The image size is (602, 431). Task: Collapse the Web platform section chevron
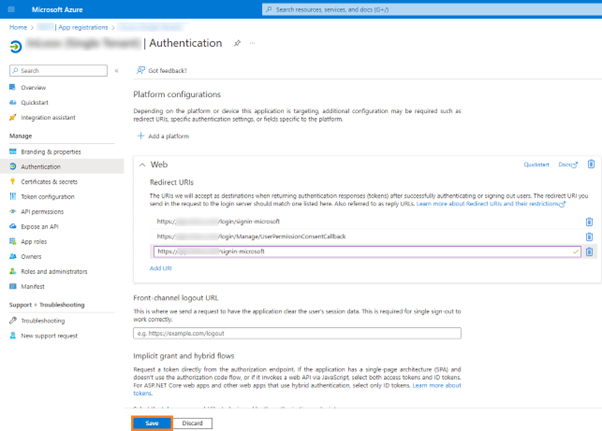[x=142, y=165]
